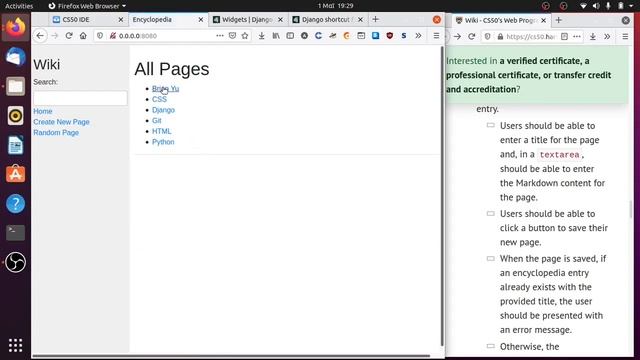Click the uBlock shield extension icon
This screenshot has width=640, height=360.
(x=389, y=36)
